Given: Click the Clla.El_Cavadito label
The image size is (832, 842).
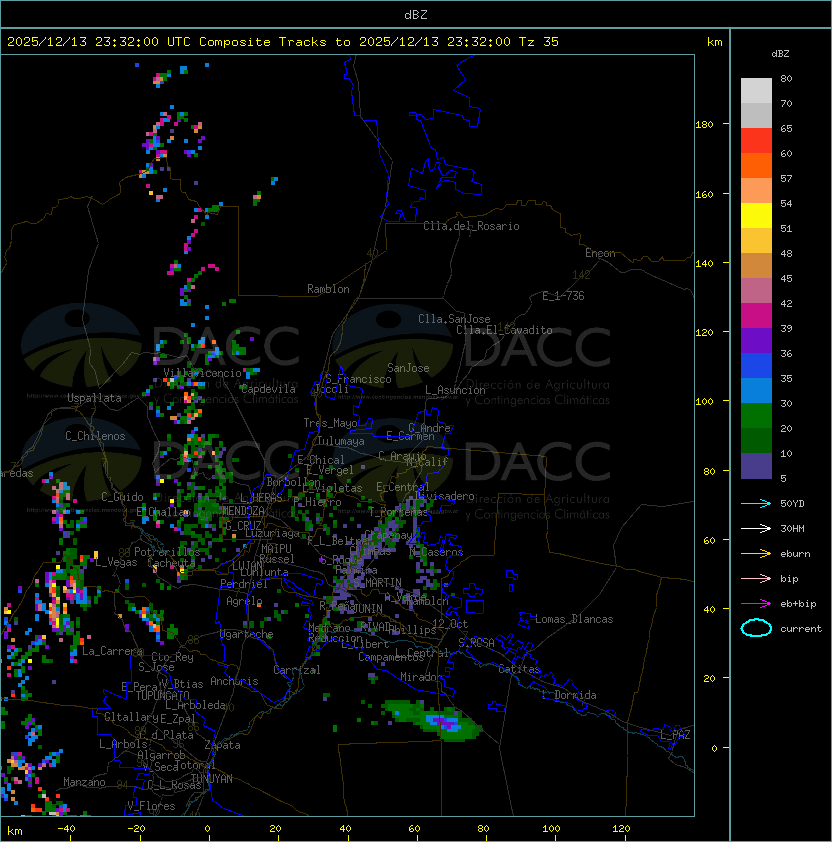Looking at the screenshot, I should pyautogui.click(x=504, y=330).
